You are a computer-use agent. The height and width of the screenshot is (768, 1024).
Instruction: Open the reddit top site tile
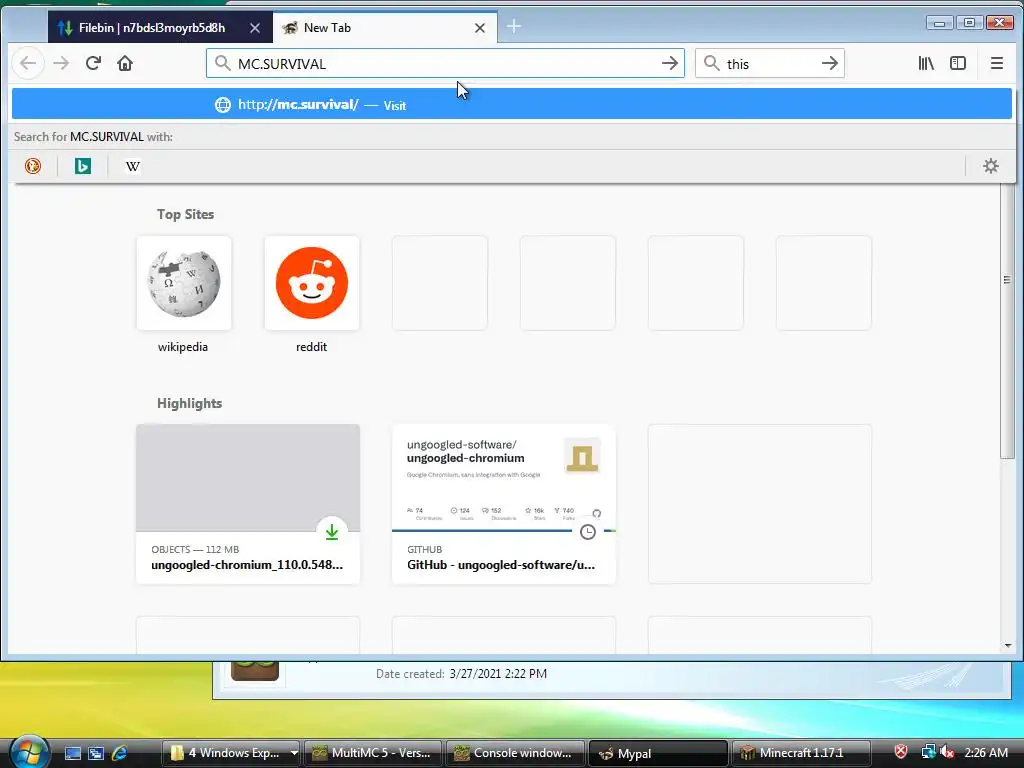pyautogui.click(x=312, y=283)
